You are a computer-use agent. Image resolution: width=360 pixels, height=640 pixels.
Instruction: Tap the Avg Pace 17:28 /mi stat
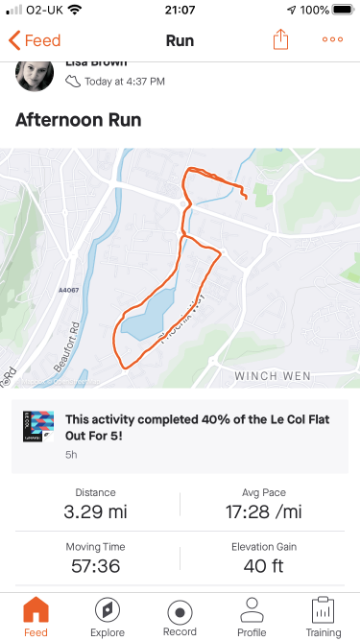click(x=264, y=504)
